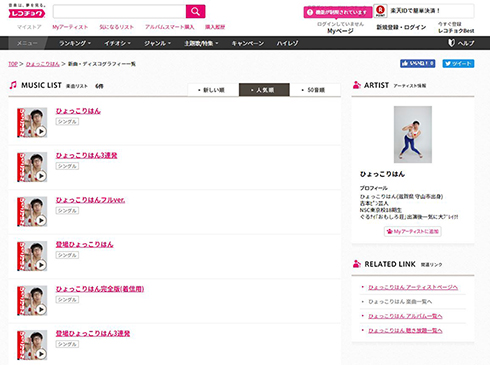Add artist via Myアーティストに追加 button

413,231
